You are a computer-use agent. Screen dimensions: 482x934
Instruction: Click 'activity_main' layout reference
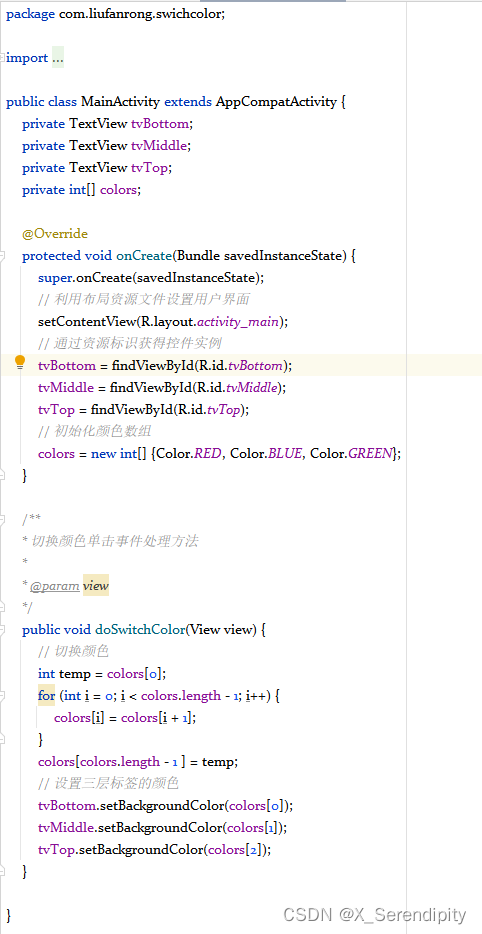point(237,322)
